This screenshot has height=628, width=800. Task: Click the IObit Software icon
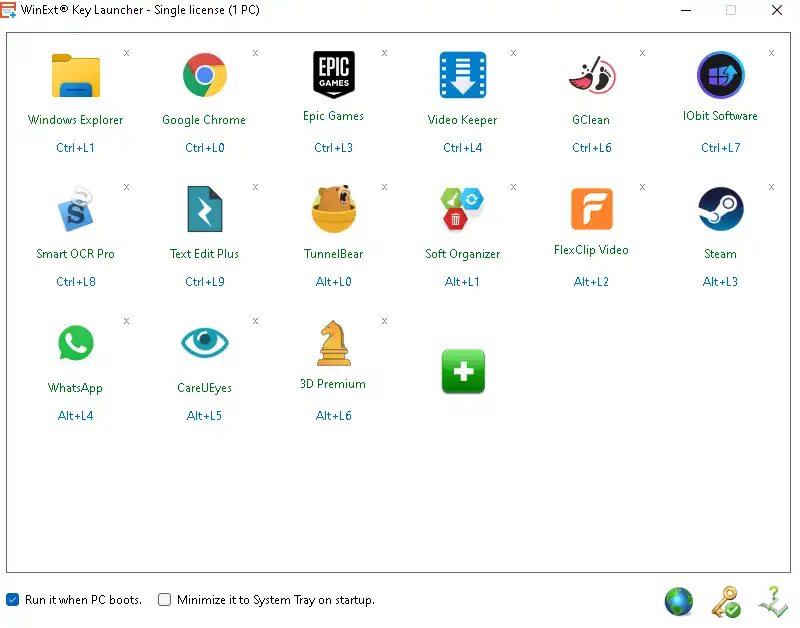[720, 75]
